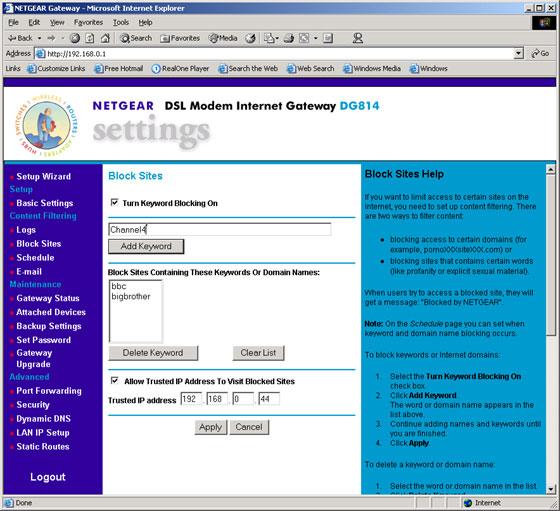The image size is (560, 511).
Task: Open the Search the Web link shortcut
Action: pos(248,69)
